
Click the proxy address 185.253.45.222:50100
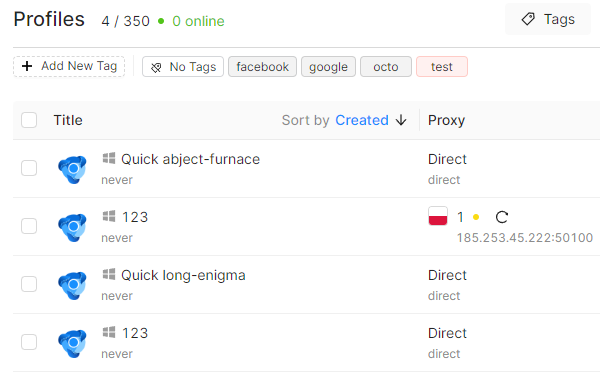coord(525,238)
